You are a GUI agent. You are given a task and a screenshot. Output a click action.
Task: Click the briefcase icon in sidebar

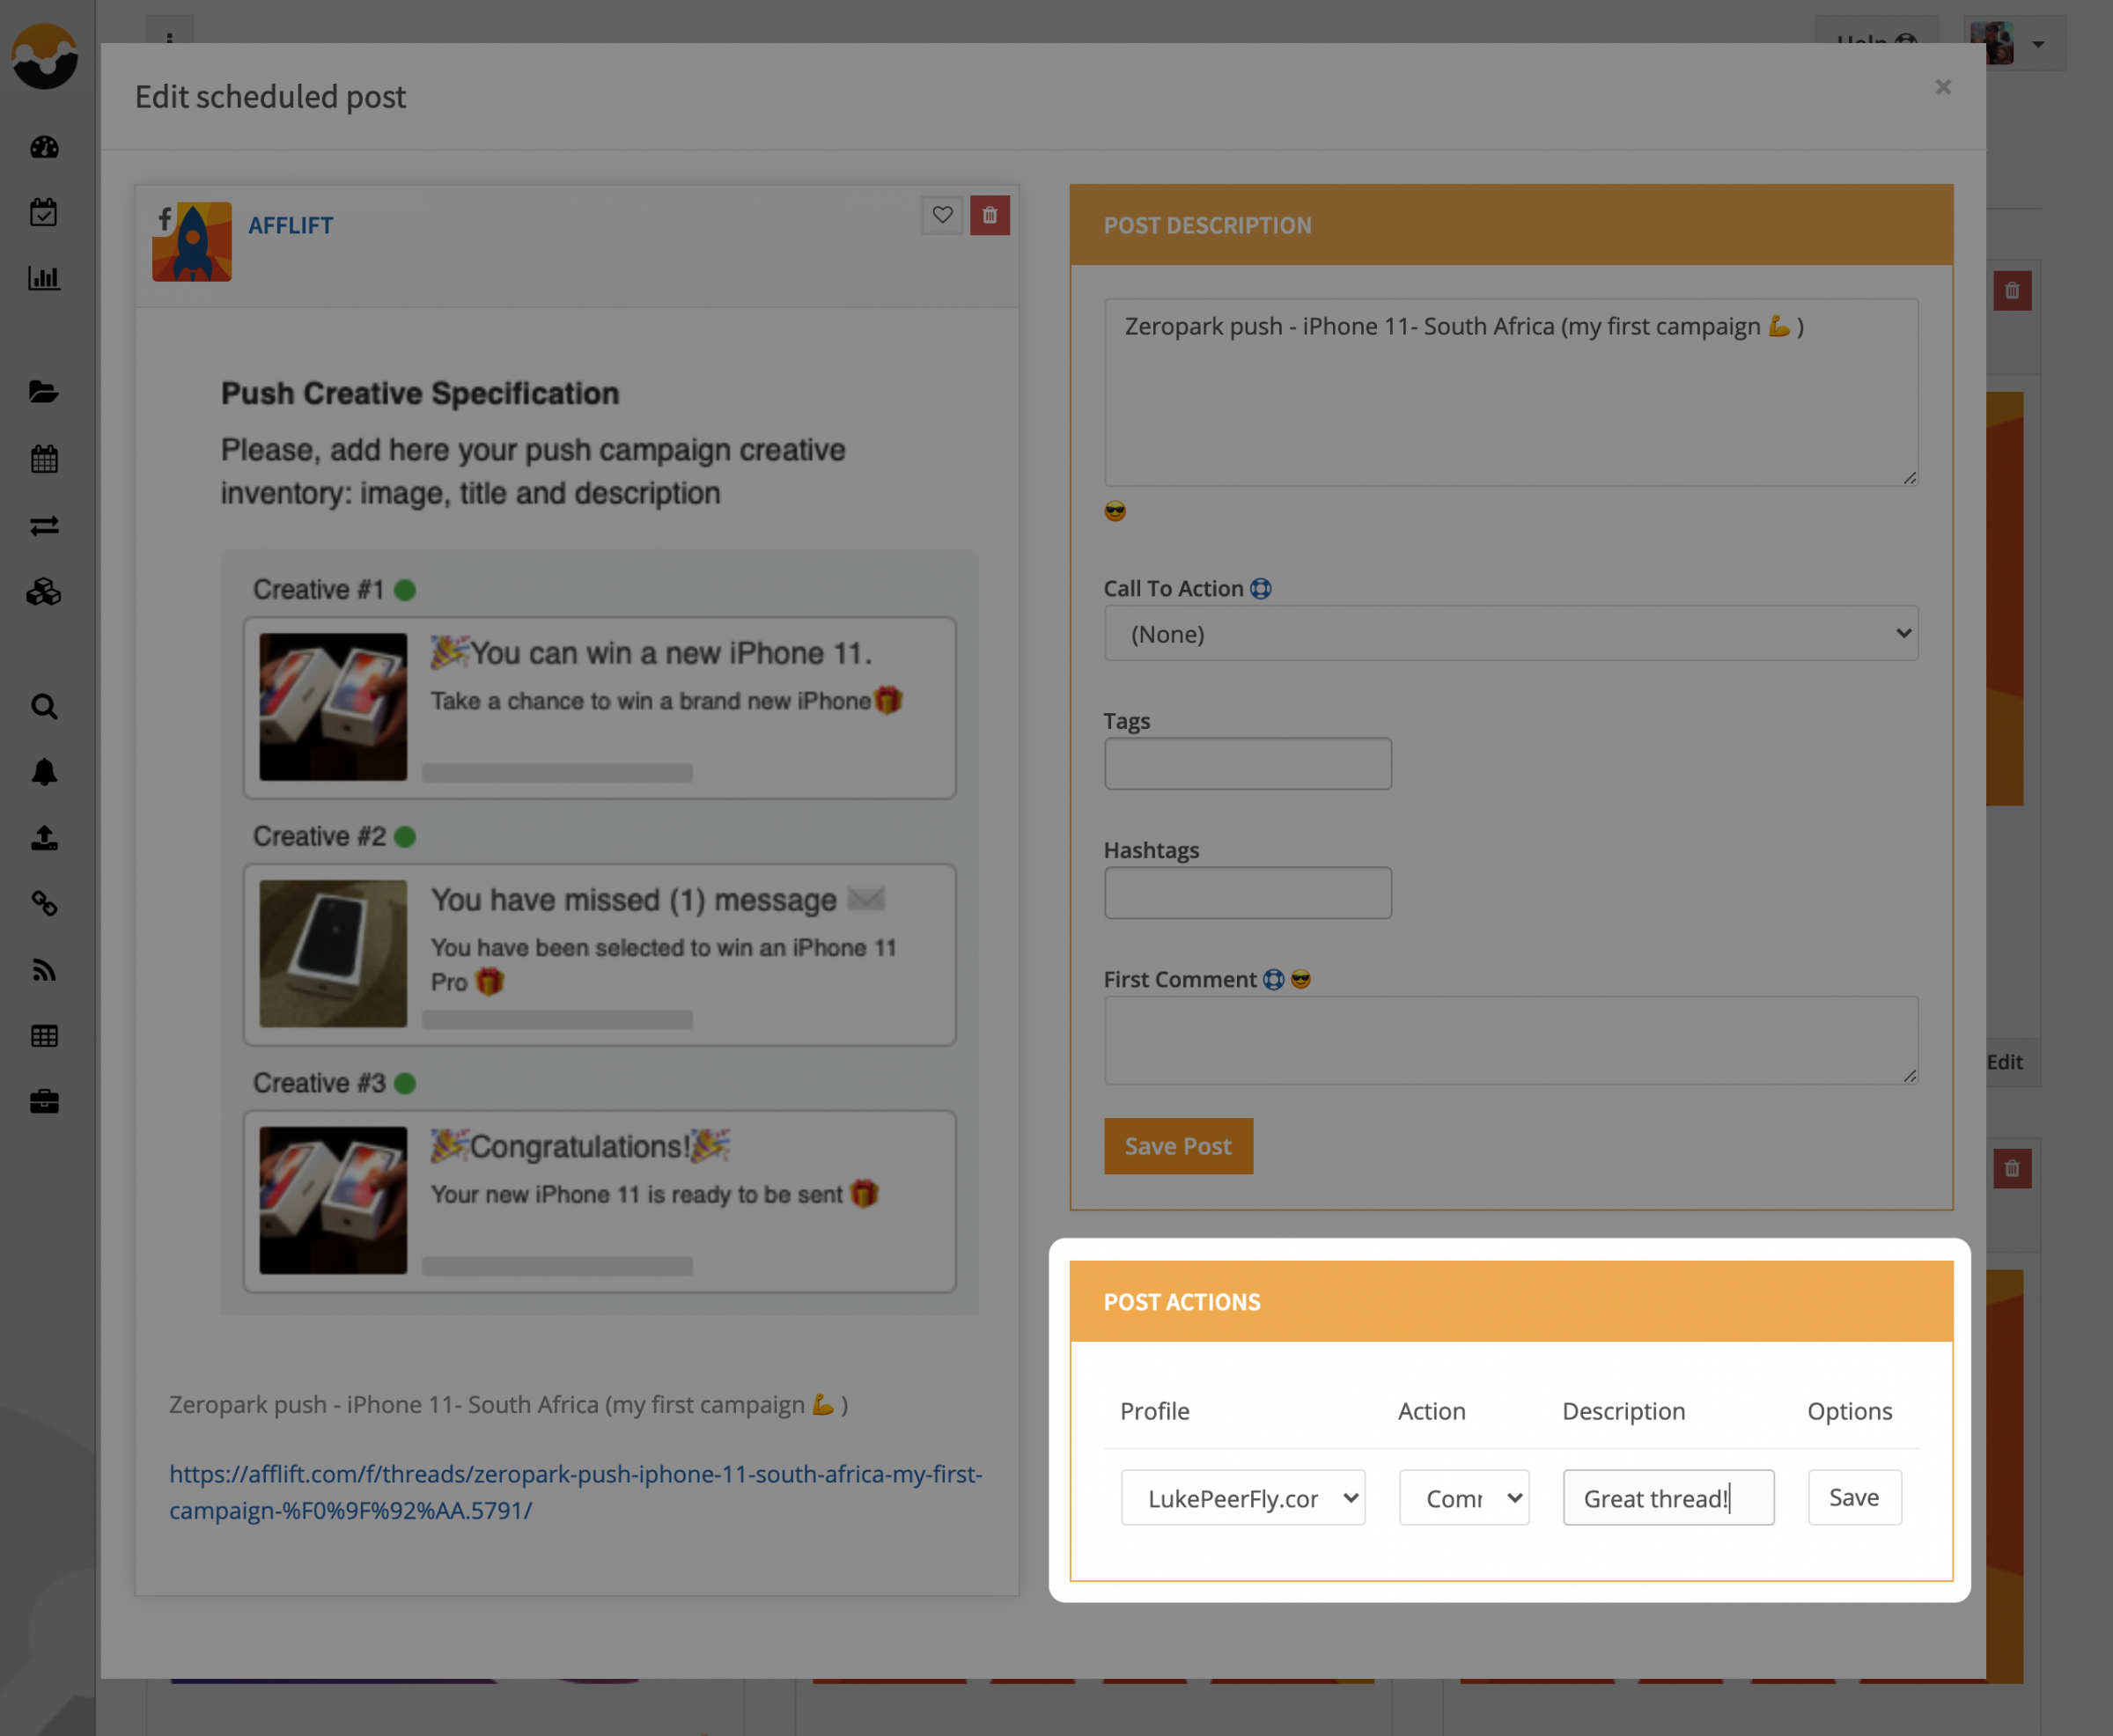pyautogui.click(x=44, y=1101)
